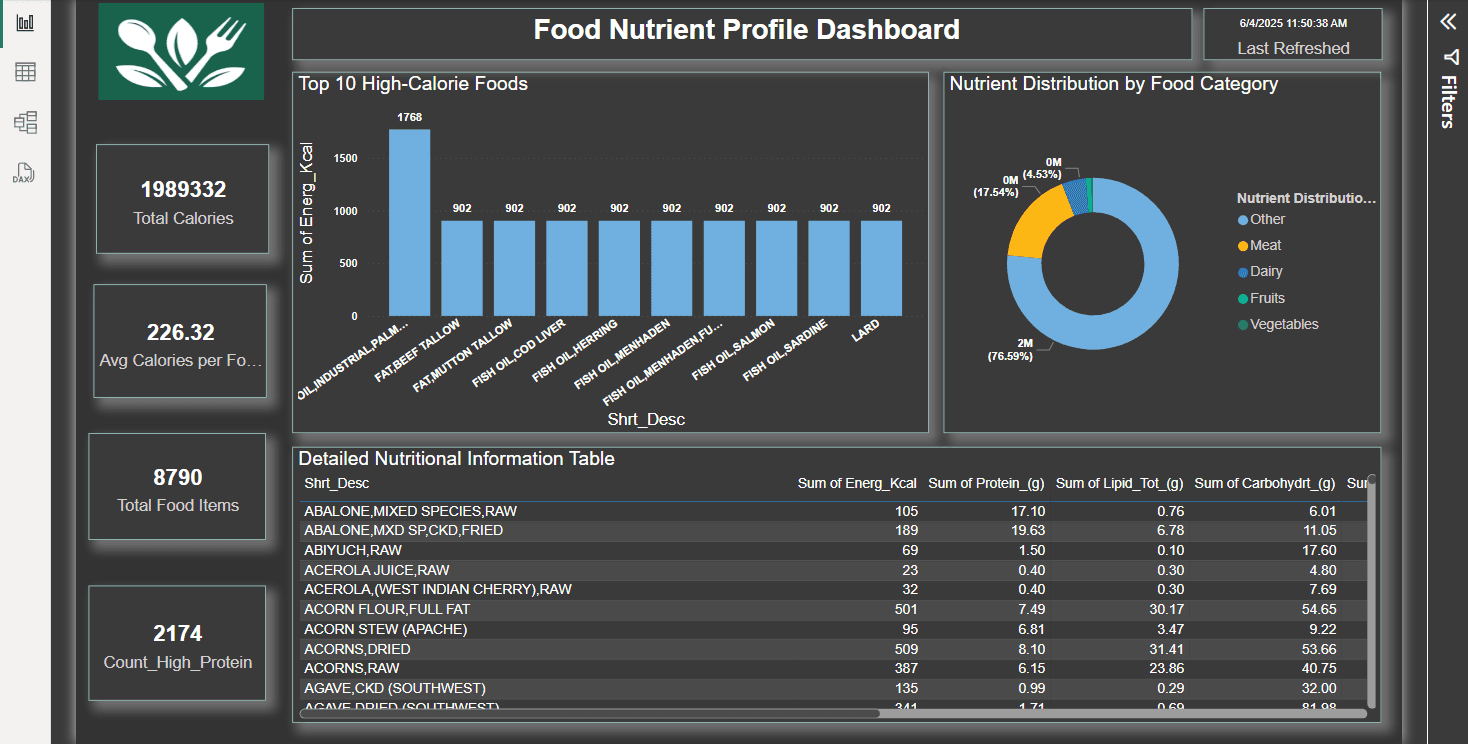The width and height of the screenshot is (1468, 744).
Task: Expand the Filters pane with the double chevron
Action: pyautogui.click(x=1447, y=19)
